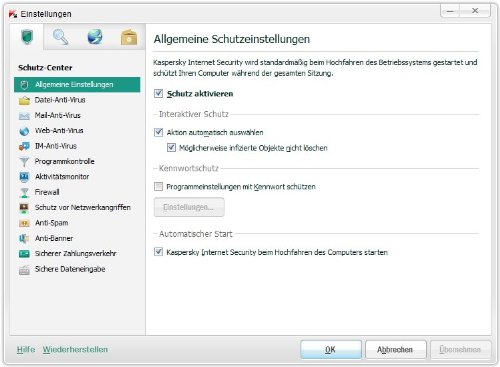
Task: Select Sichere Dateneingabe entry
Action: click(70, 269)
